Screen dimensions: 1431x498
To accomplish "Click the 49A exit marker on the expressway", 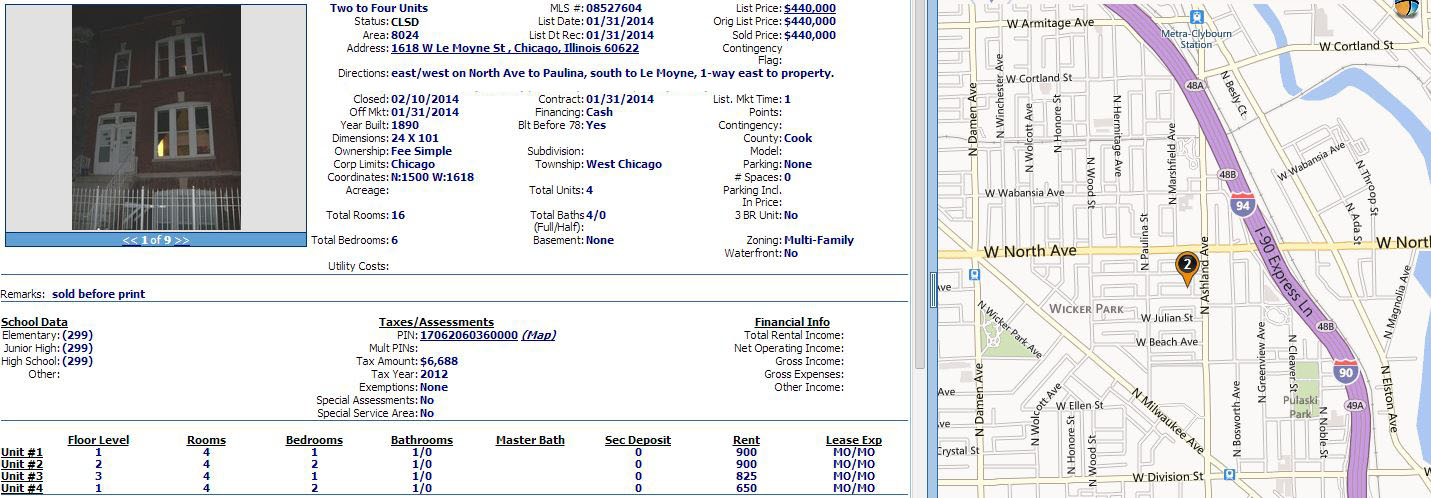I will coord(1355,406).
